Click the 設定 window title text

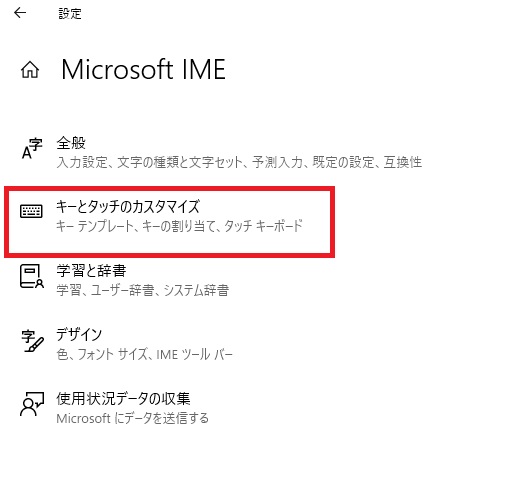[x=70, y=14]
